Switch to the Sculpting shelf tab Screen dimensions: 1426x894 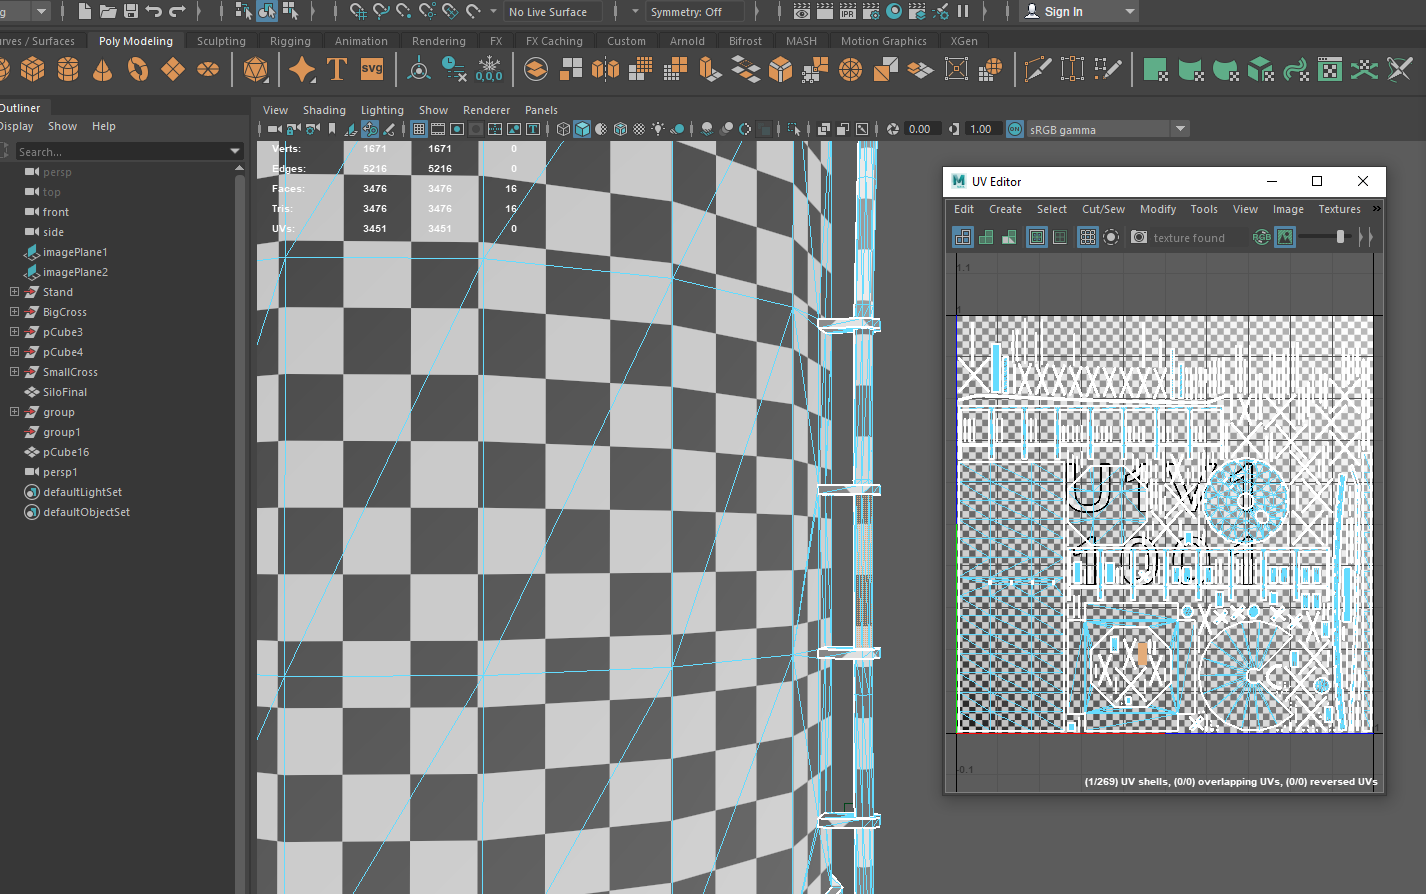click(221, 41)
